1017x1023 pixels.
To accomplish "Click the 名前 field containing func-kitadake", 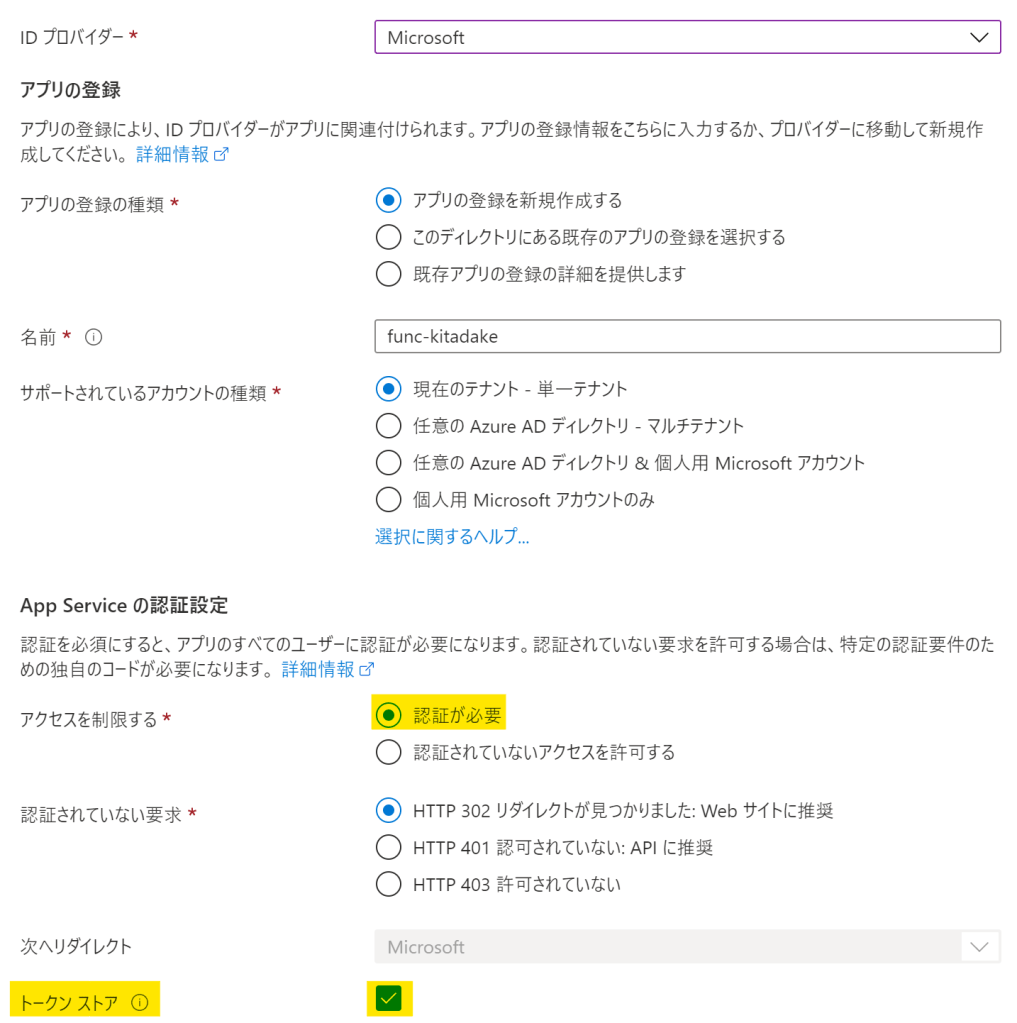I will pyautogui.click(x=687, y=337).
